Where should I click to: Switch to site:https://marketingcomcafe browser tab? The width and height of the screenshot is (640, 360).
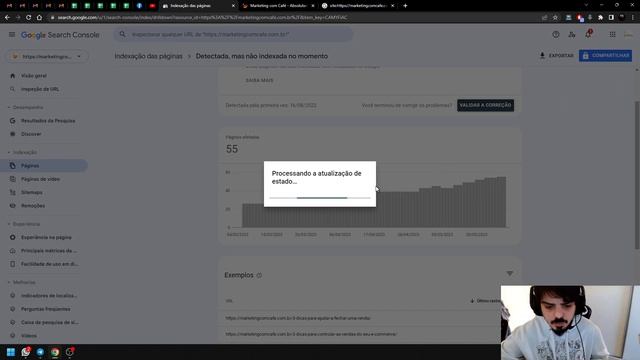pyautogui.click(x=358, y=6)
